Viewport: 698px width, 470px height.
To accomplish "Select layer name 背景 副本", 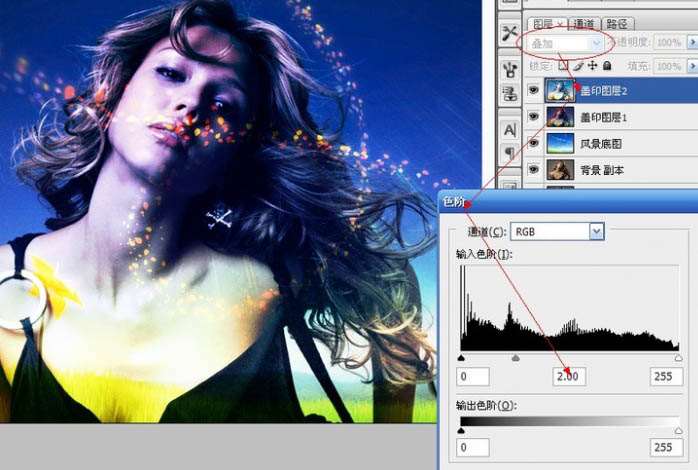I will (x=602, y=170).
